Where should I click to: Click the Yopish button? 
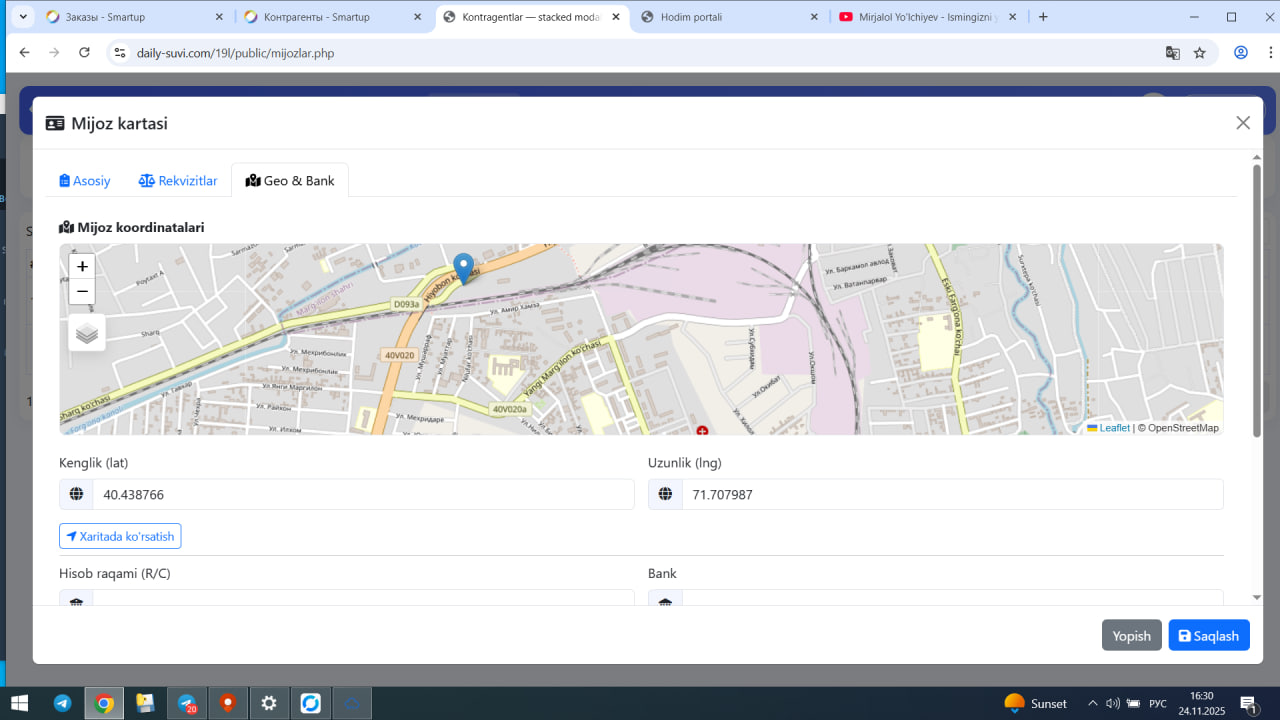coord(1132,636)
